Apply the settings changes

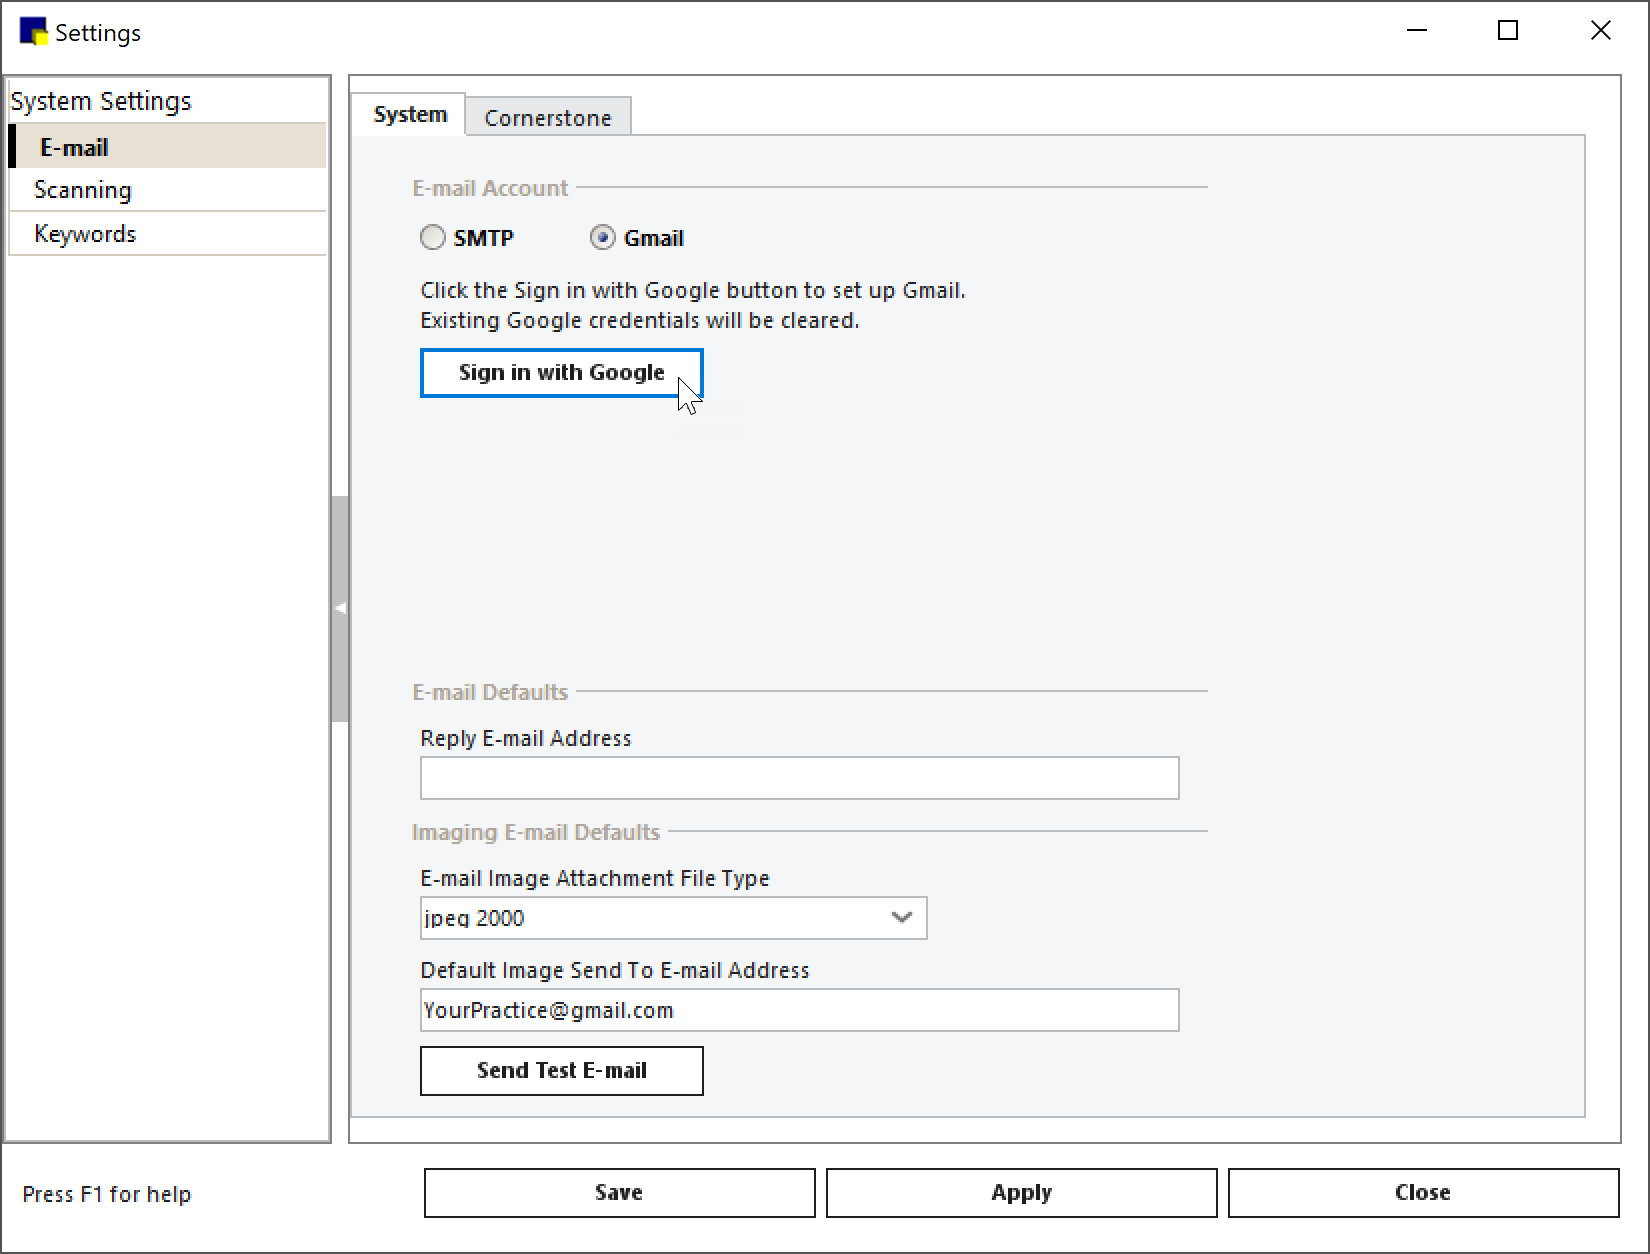point(1021,1192)
